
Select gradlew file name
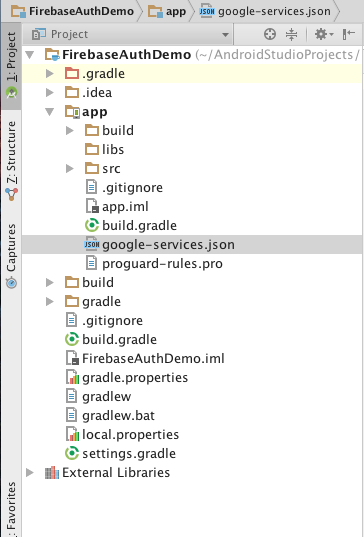pos(106,397)
